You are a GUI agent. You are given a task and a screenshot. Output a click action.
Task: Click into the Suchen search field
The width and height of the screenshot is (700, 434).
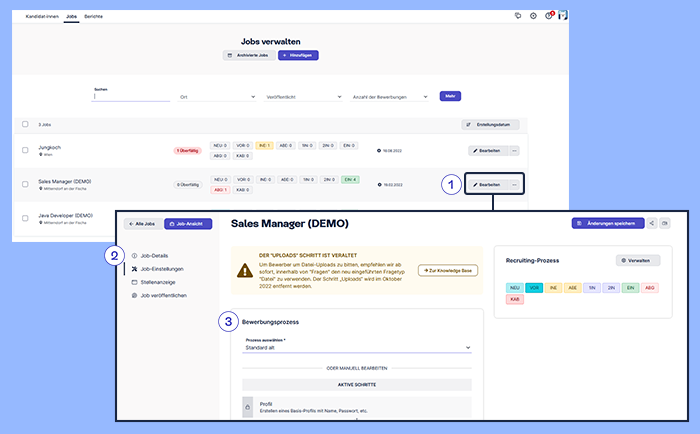point(131,96)
